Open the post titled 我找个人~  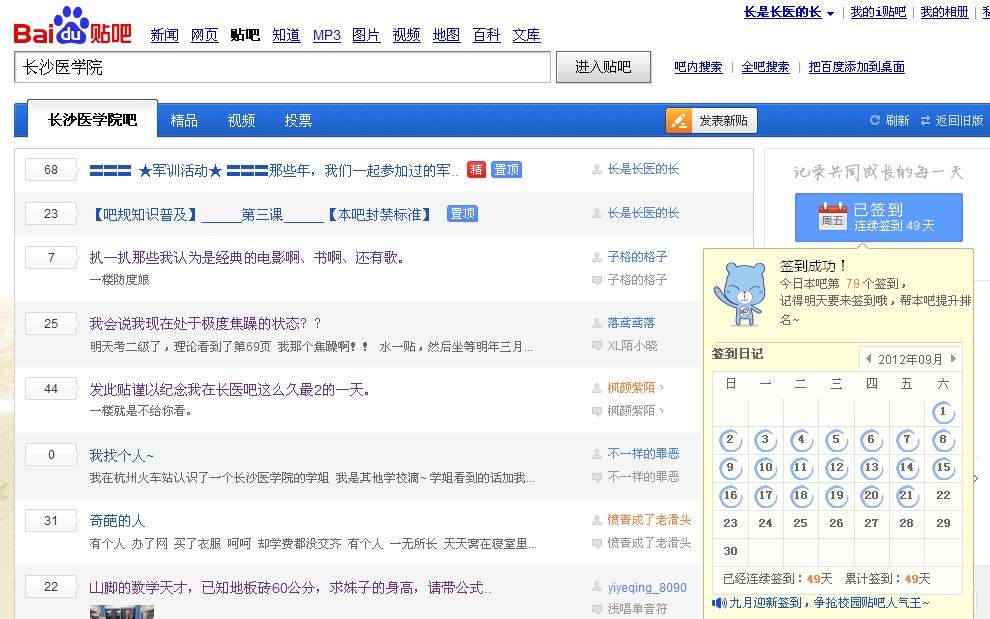point(121,455)
